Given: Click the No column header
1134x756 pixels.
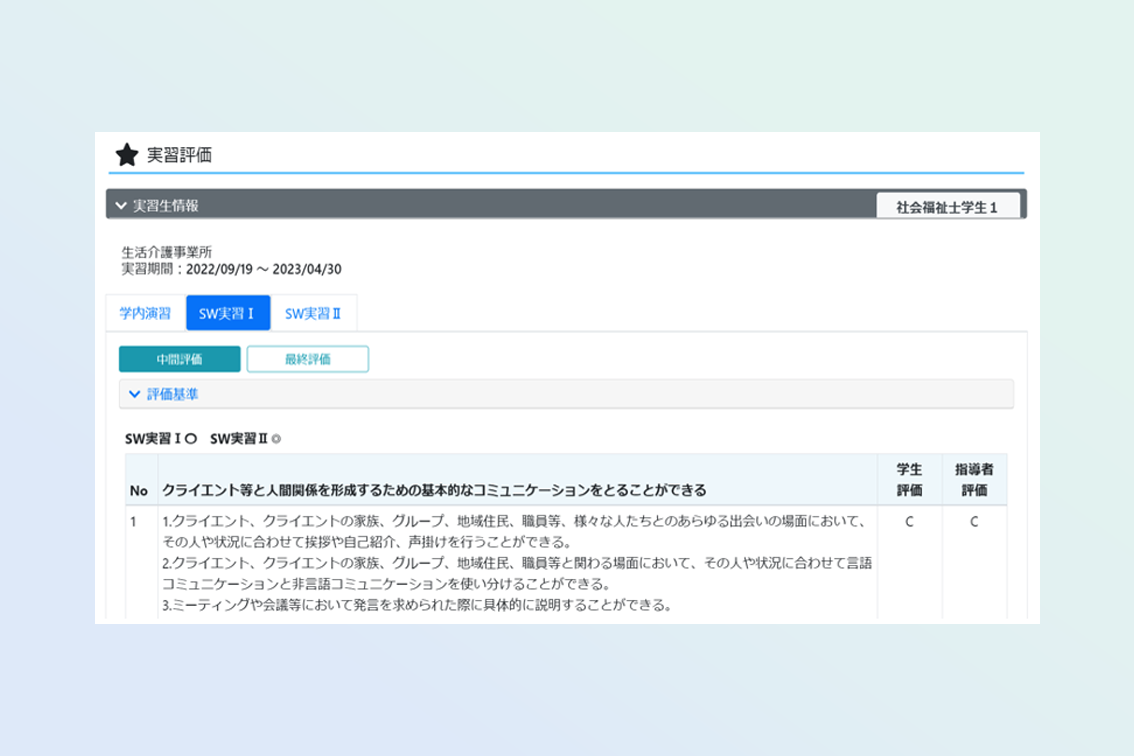Looking at the screenshot, I should tap(139, 490).
